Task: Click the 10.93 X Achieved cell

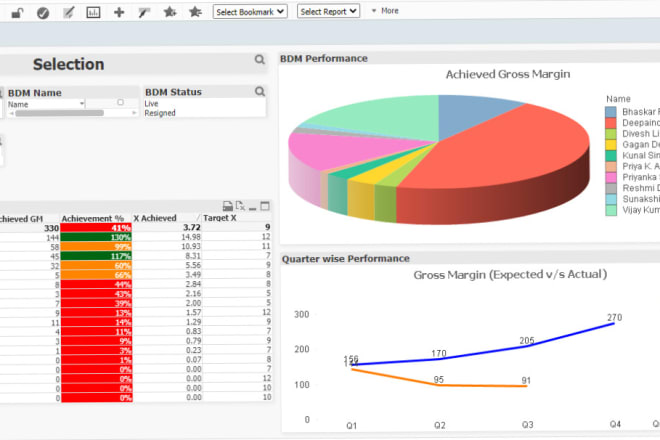Action: pos(168,246)
